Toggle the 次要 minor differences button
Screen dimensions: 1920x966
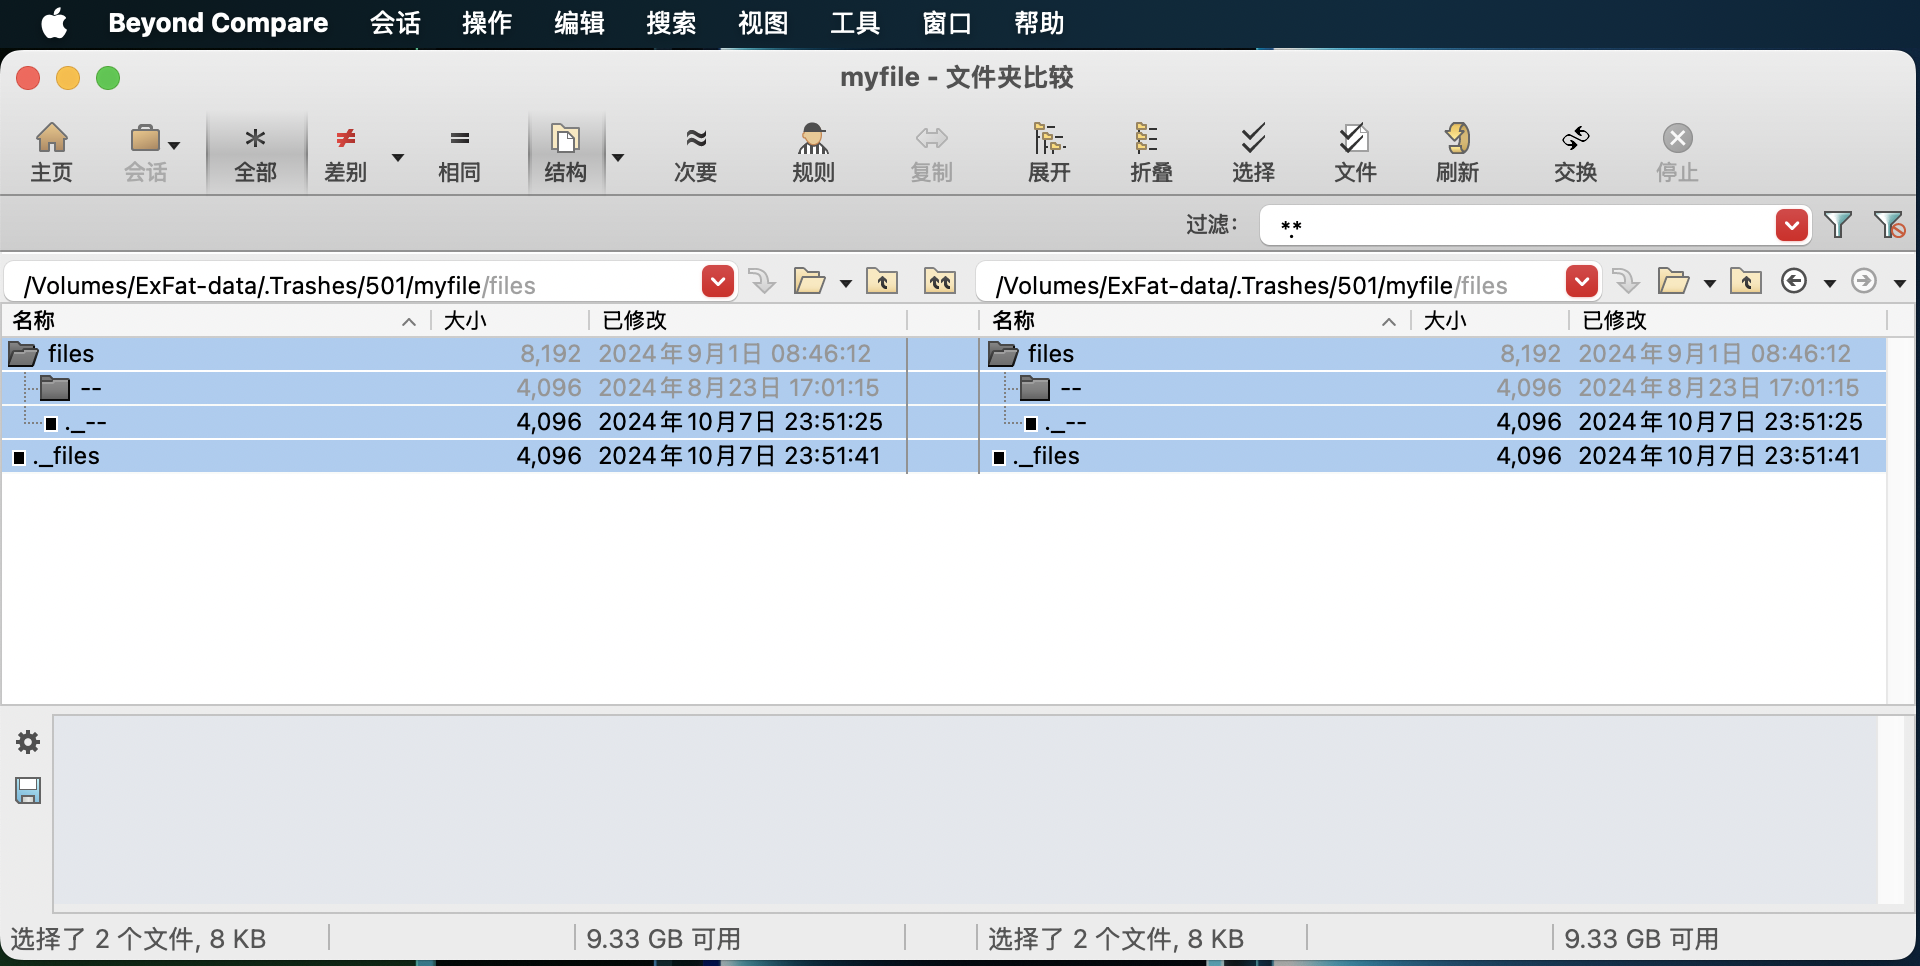click(695, 152)
